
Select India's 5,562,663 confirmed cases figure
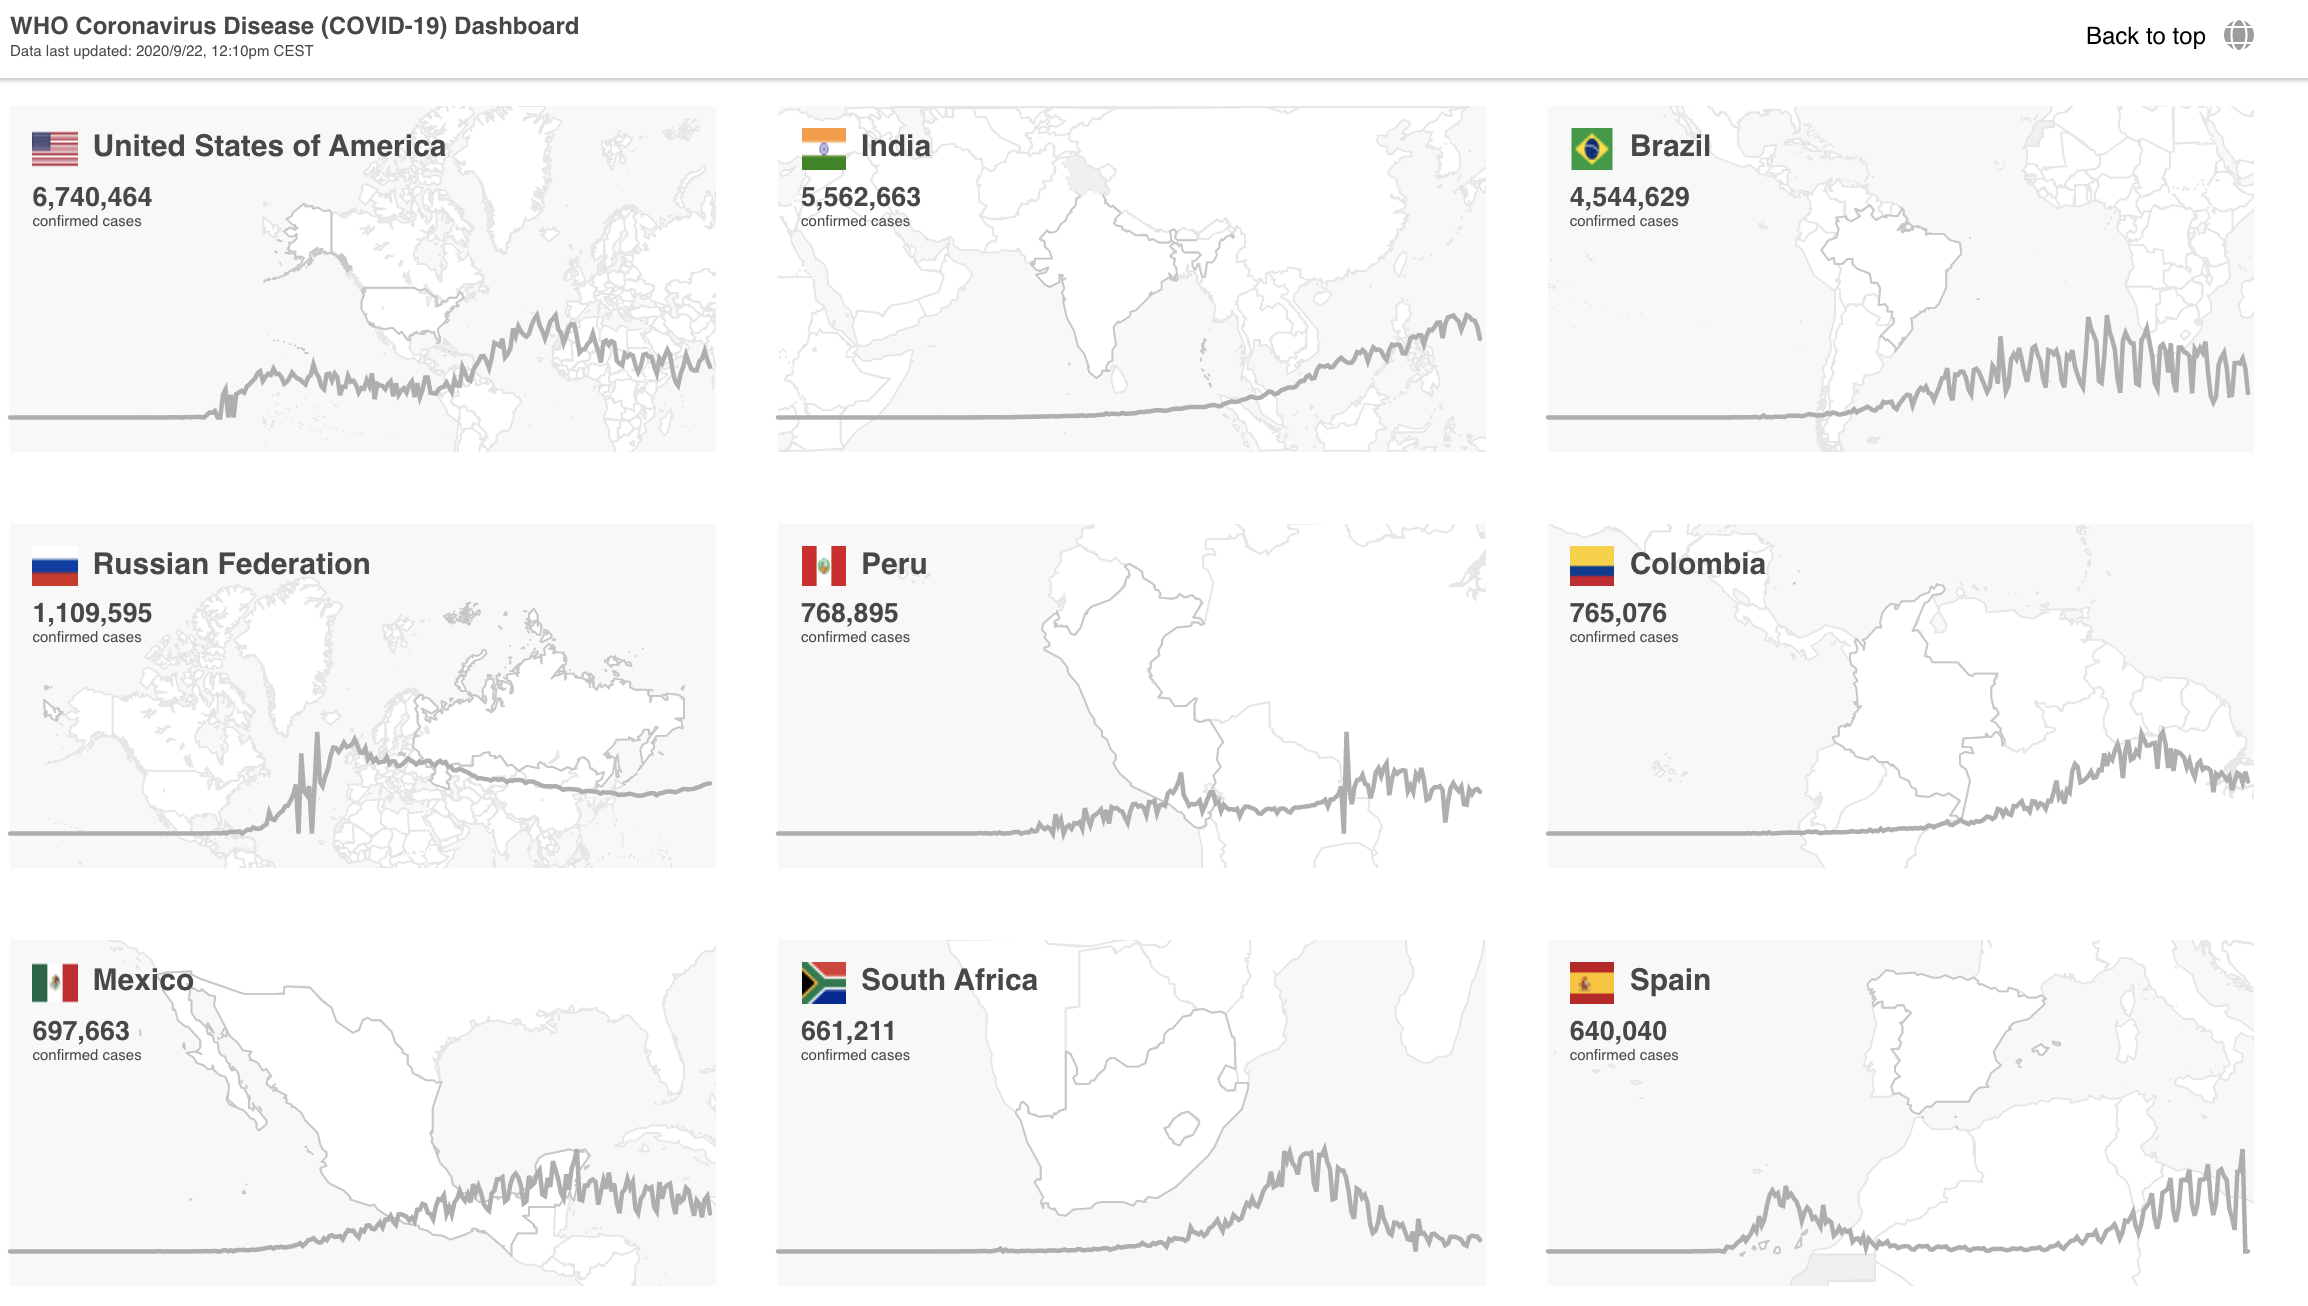coord(860,197)
